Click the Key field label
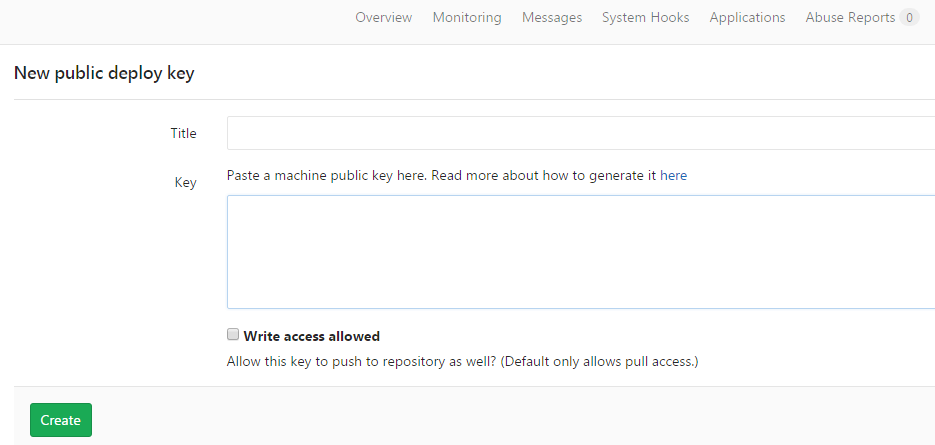The width and height of the screenshot is (935, 445). [x=185, y=183]
